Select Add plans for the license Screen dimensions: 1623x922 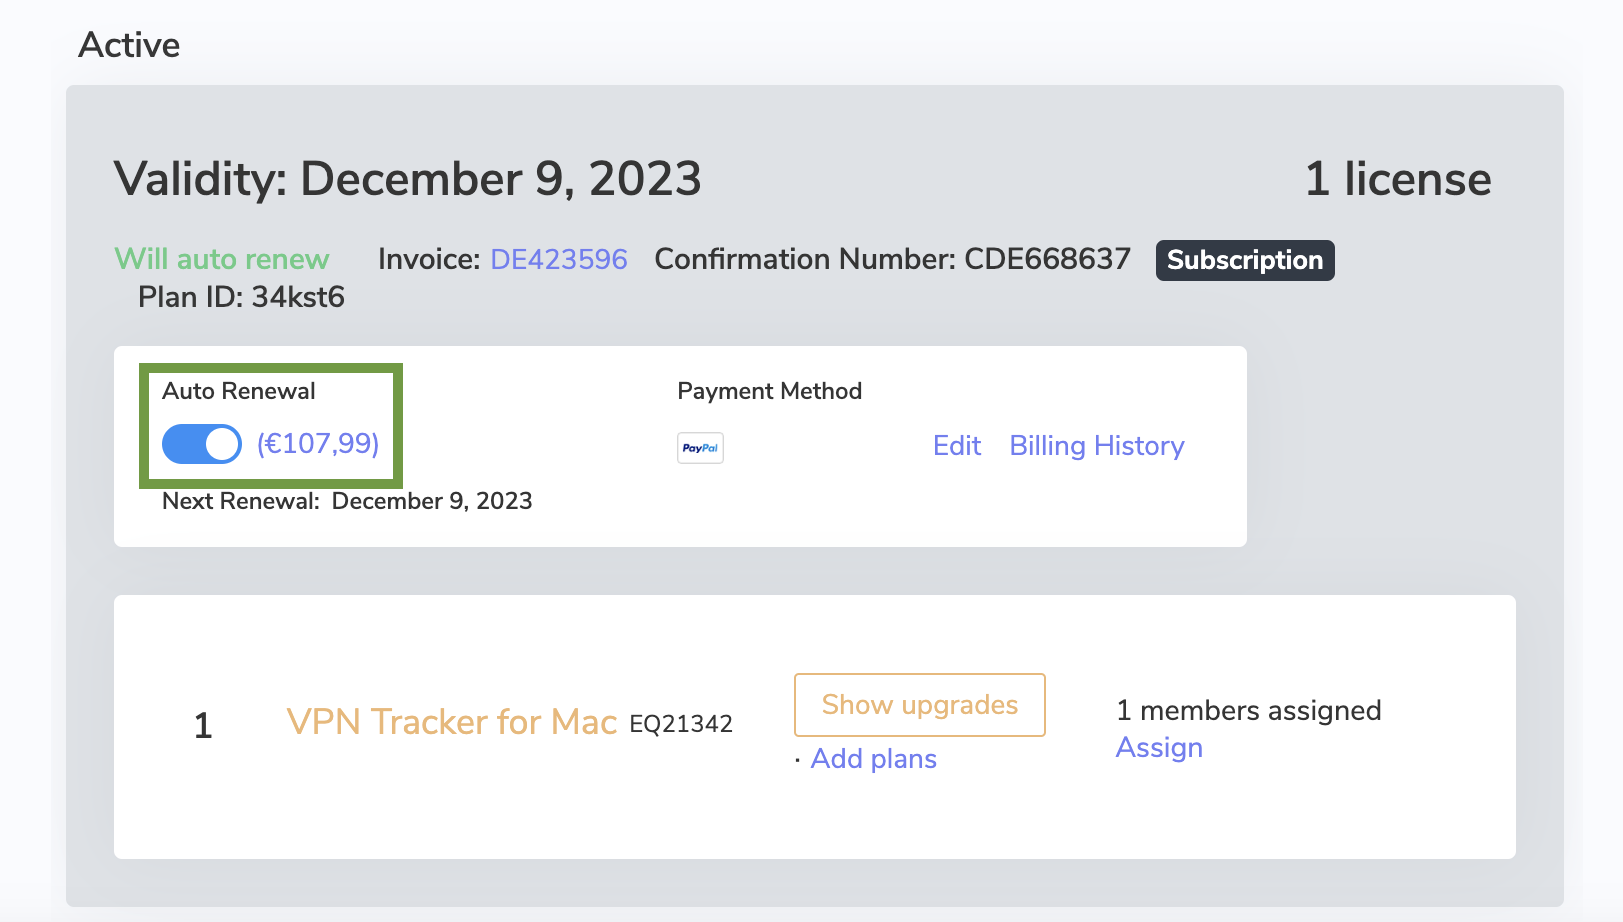(x=873, y=759)
